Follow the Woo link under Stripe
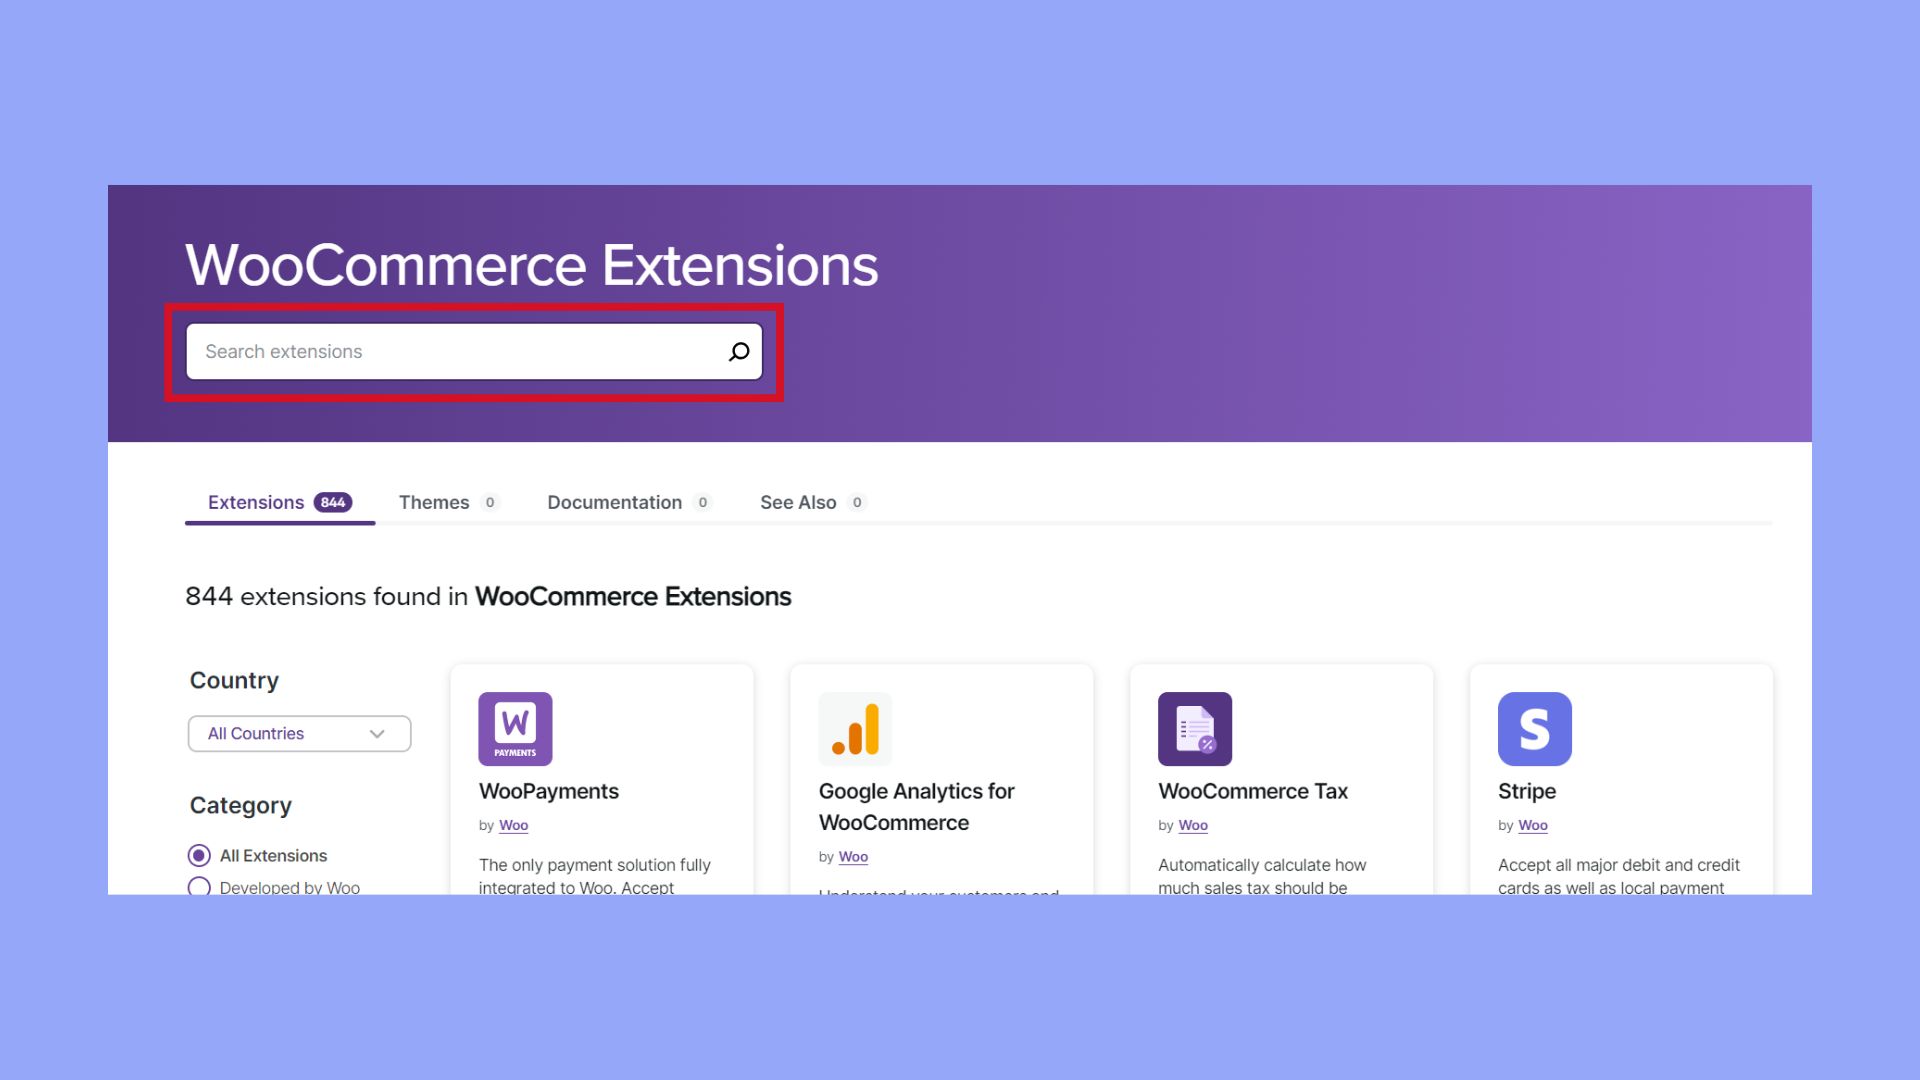The image size is (1920, 1080). click(1533, 825)
